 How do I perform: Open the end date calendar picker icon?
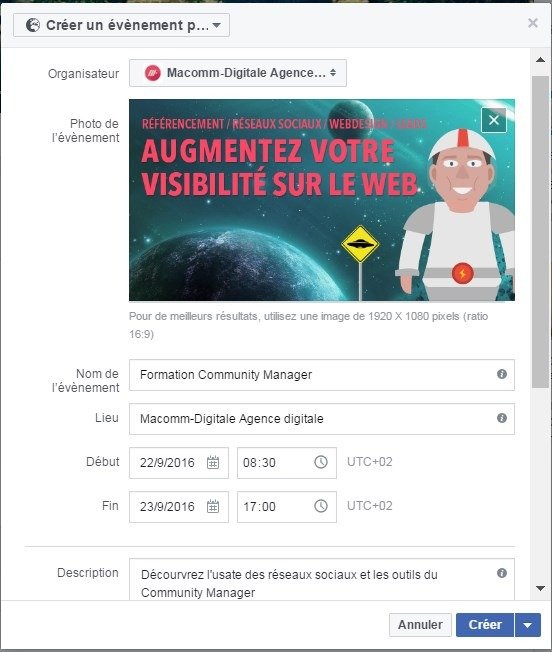click(x=213, y=506)
